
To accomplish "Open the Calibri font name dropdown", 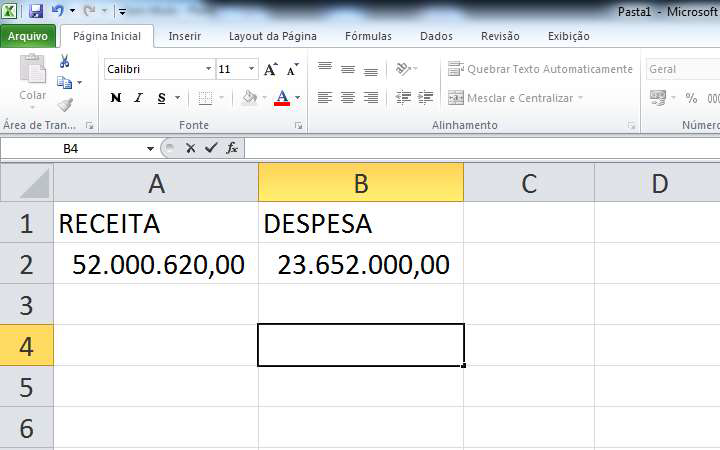I will 208,69.
